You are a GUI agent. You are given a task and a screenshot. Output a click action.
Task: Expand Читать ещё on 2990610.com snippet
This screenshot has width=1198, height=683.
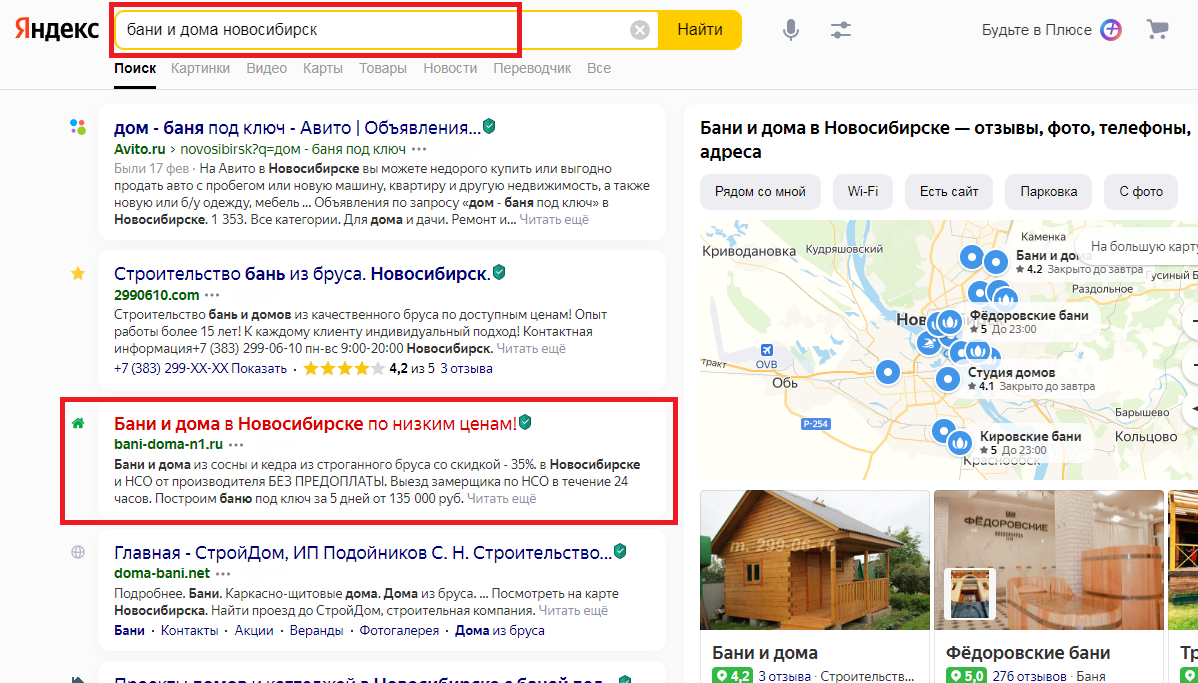(531, 348)
